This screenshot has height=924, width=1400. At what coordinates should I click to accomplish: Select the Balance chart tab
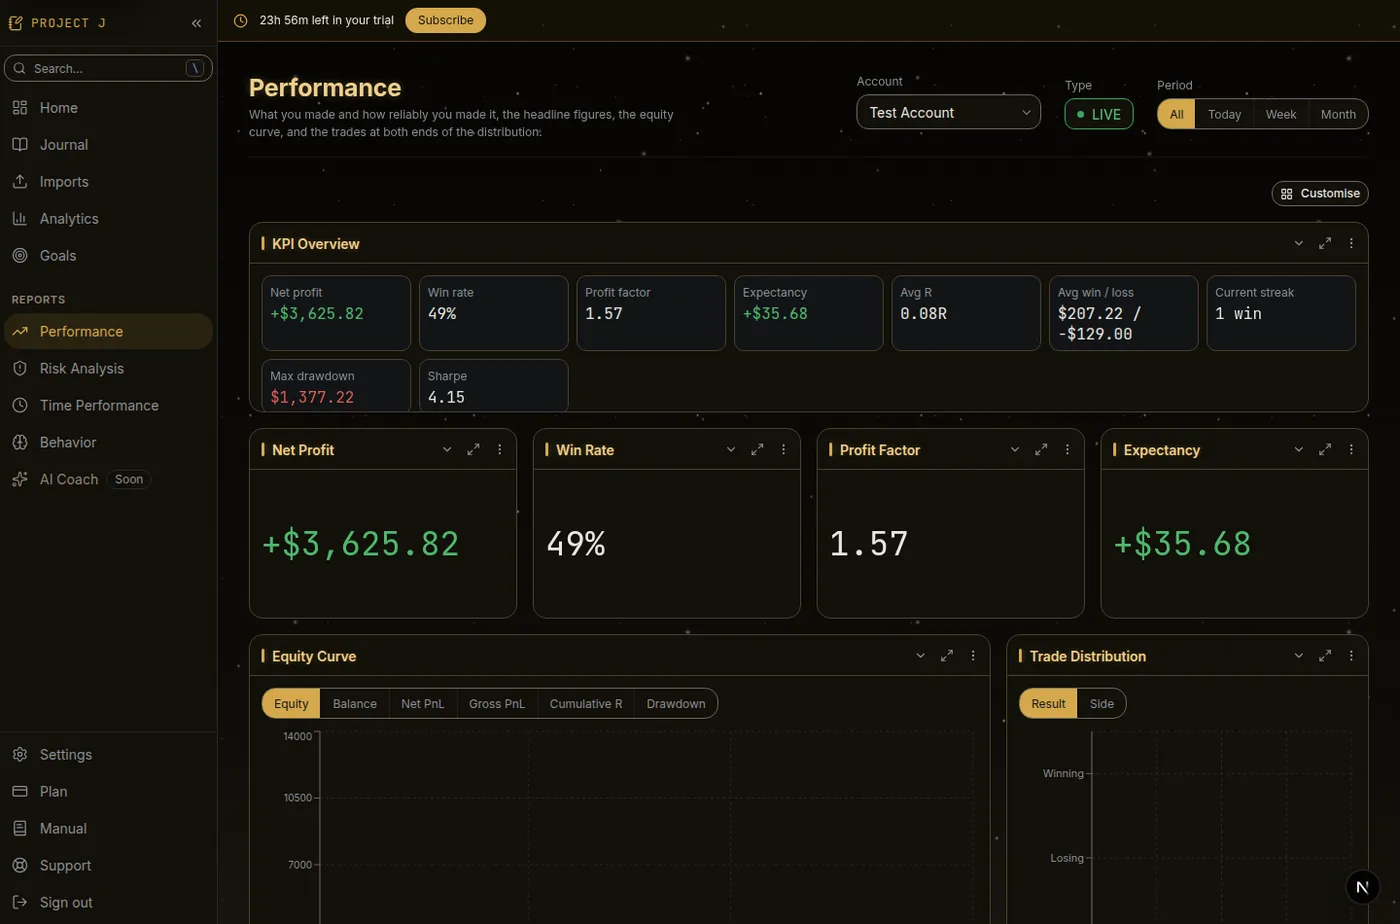point(355,704)
